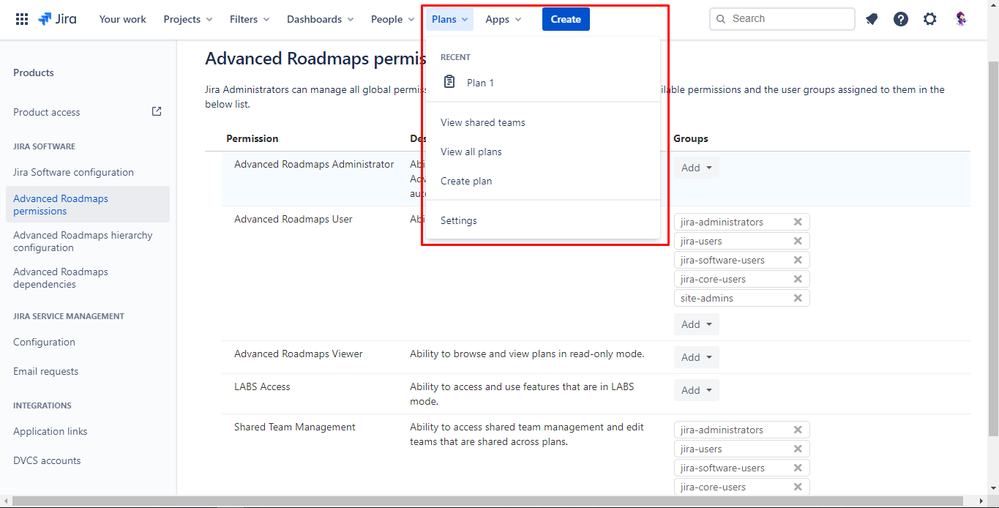Open Application links in sidebar
This screenshot has width=999, height=508.
50,432
